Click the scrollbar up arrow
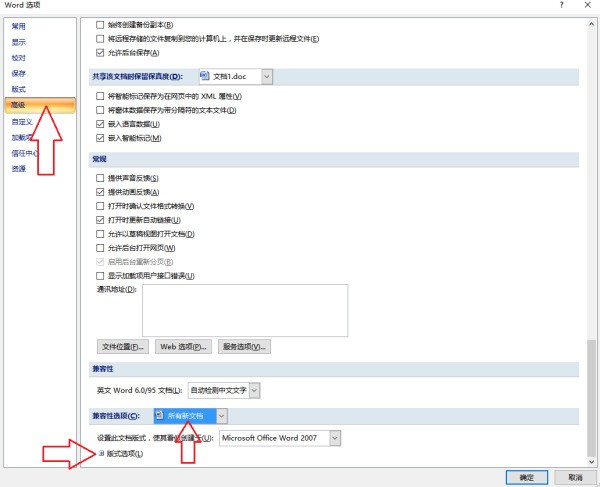This screenshot has height=487, width=600. click(591, 24)
